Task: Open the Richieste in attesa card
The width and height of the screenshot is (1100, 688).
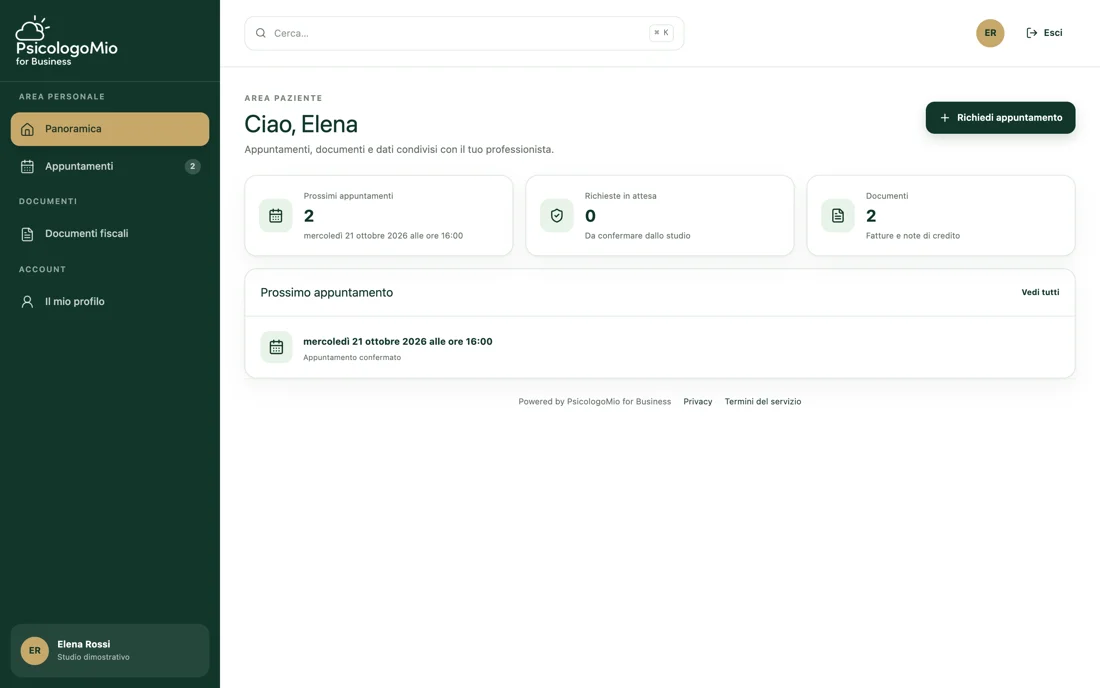Action: tap(659, 215)
